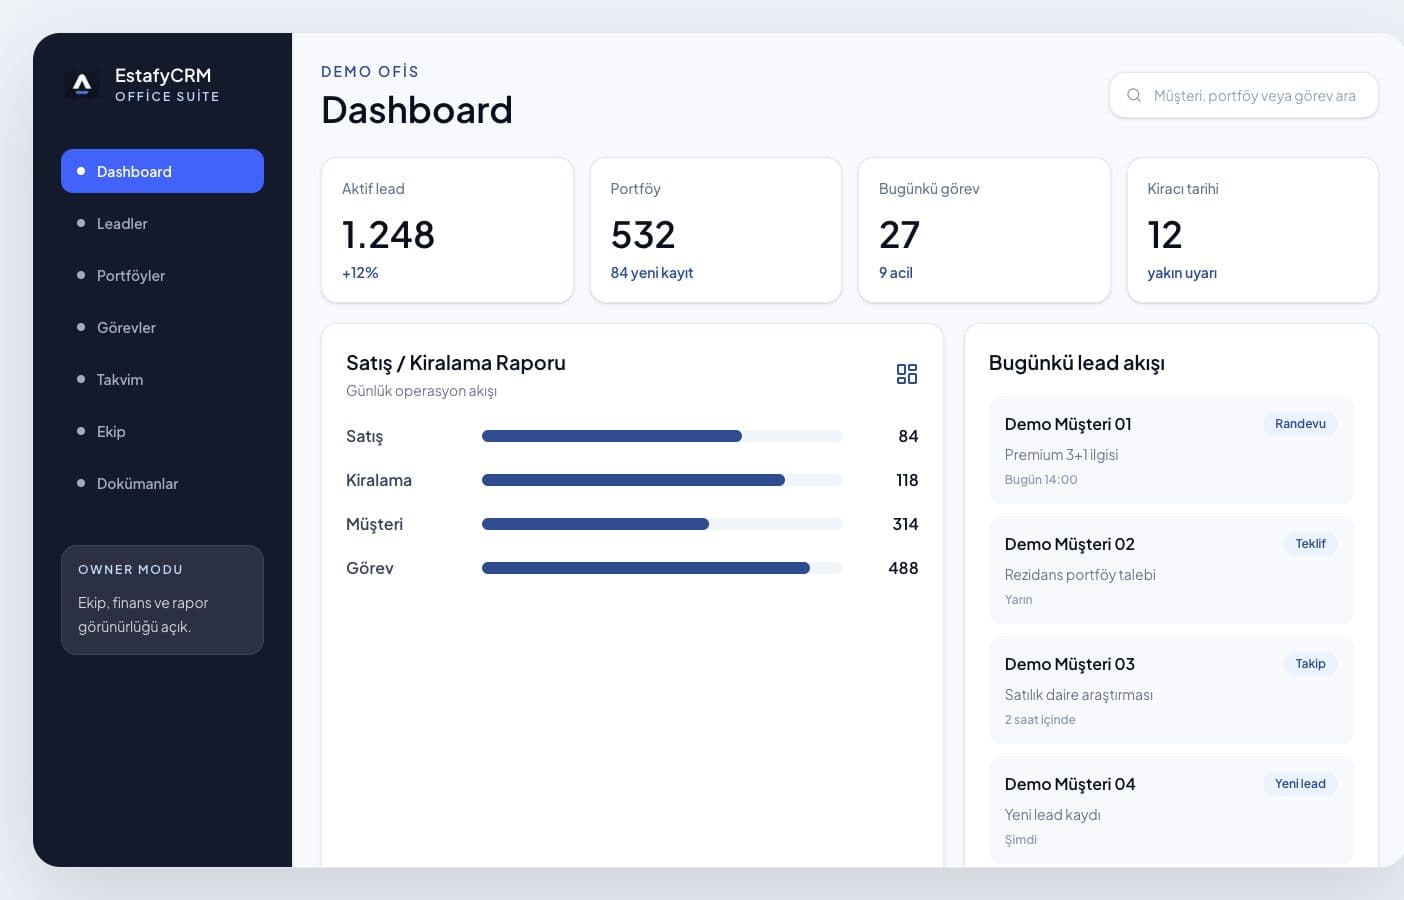Click the Satış progress bar
This screenshot has height=900, width=1404.
coord(662,436)
